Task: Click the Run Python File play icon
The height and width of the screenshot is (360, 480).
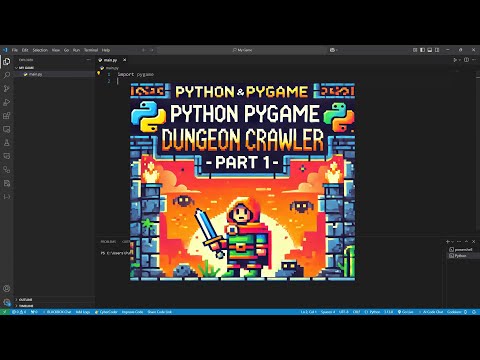Action: (x=455, y=60)
